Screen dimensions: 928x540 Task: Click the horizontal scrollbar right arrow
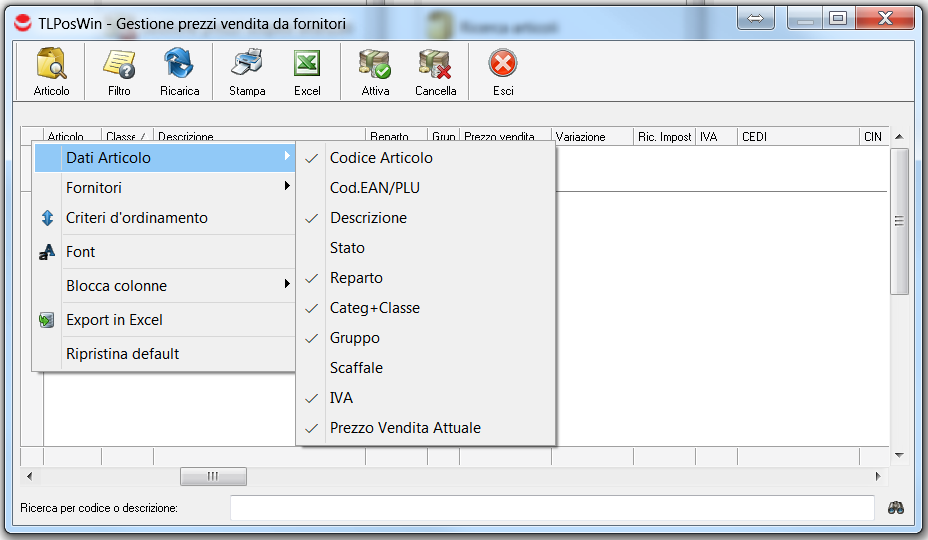tap(878, 476)
